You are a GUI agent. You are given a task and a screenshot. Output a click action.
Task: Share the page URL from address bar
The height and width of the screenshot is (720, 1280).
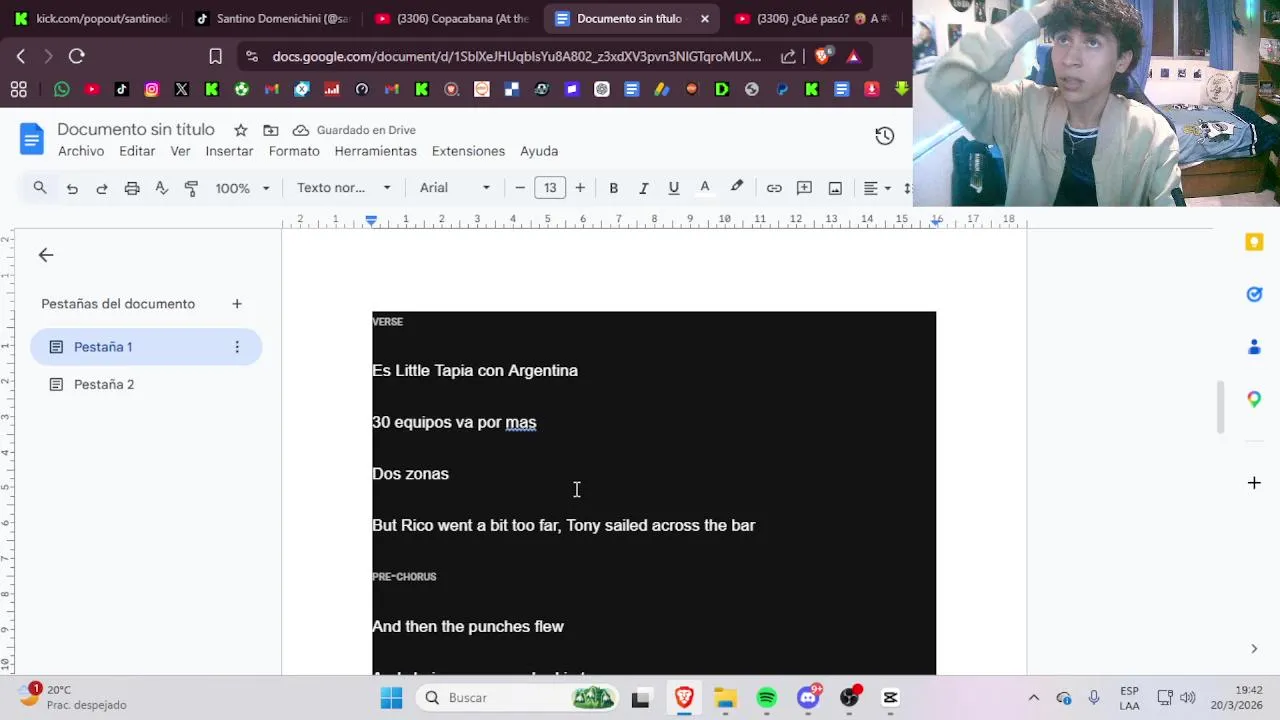[x=788, y=56]
